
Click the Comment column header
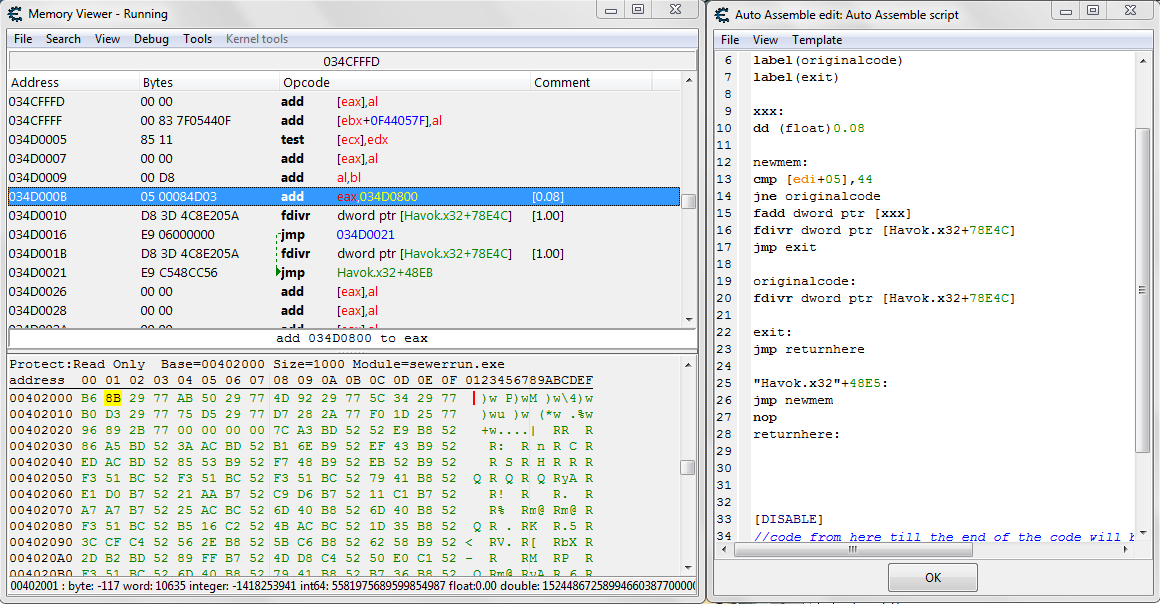pyautogui.click(x=562, y=82)
